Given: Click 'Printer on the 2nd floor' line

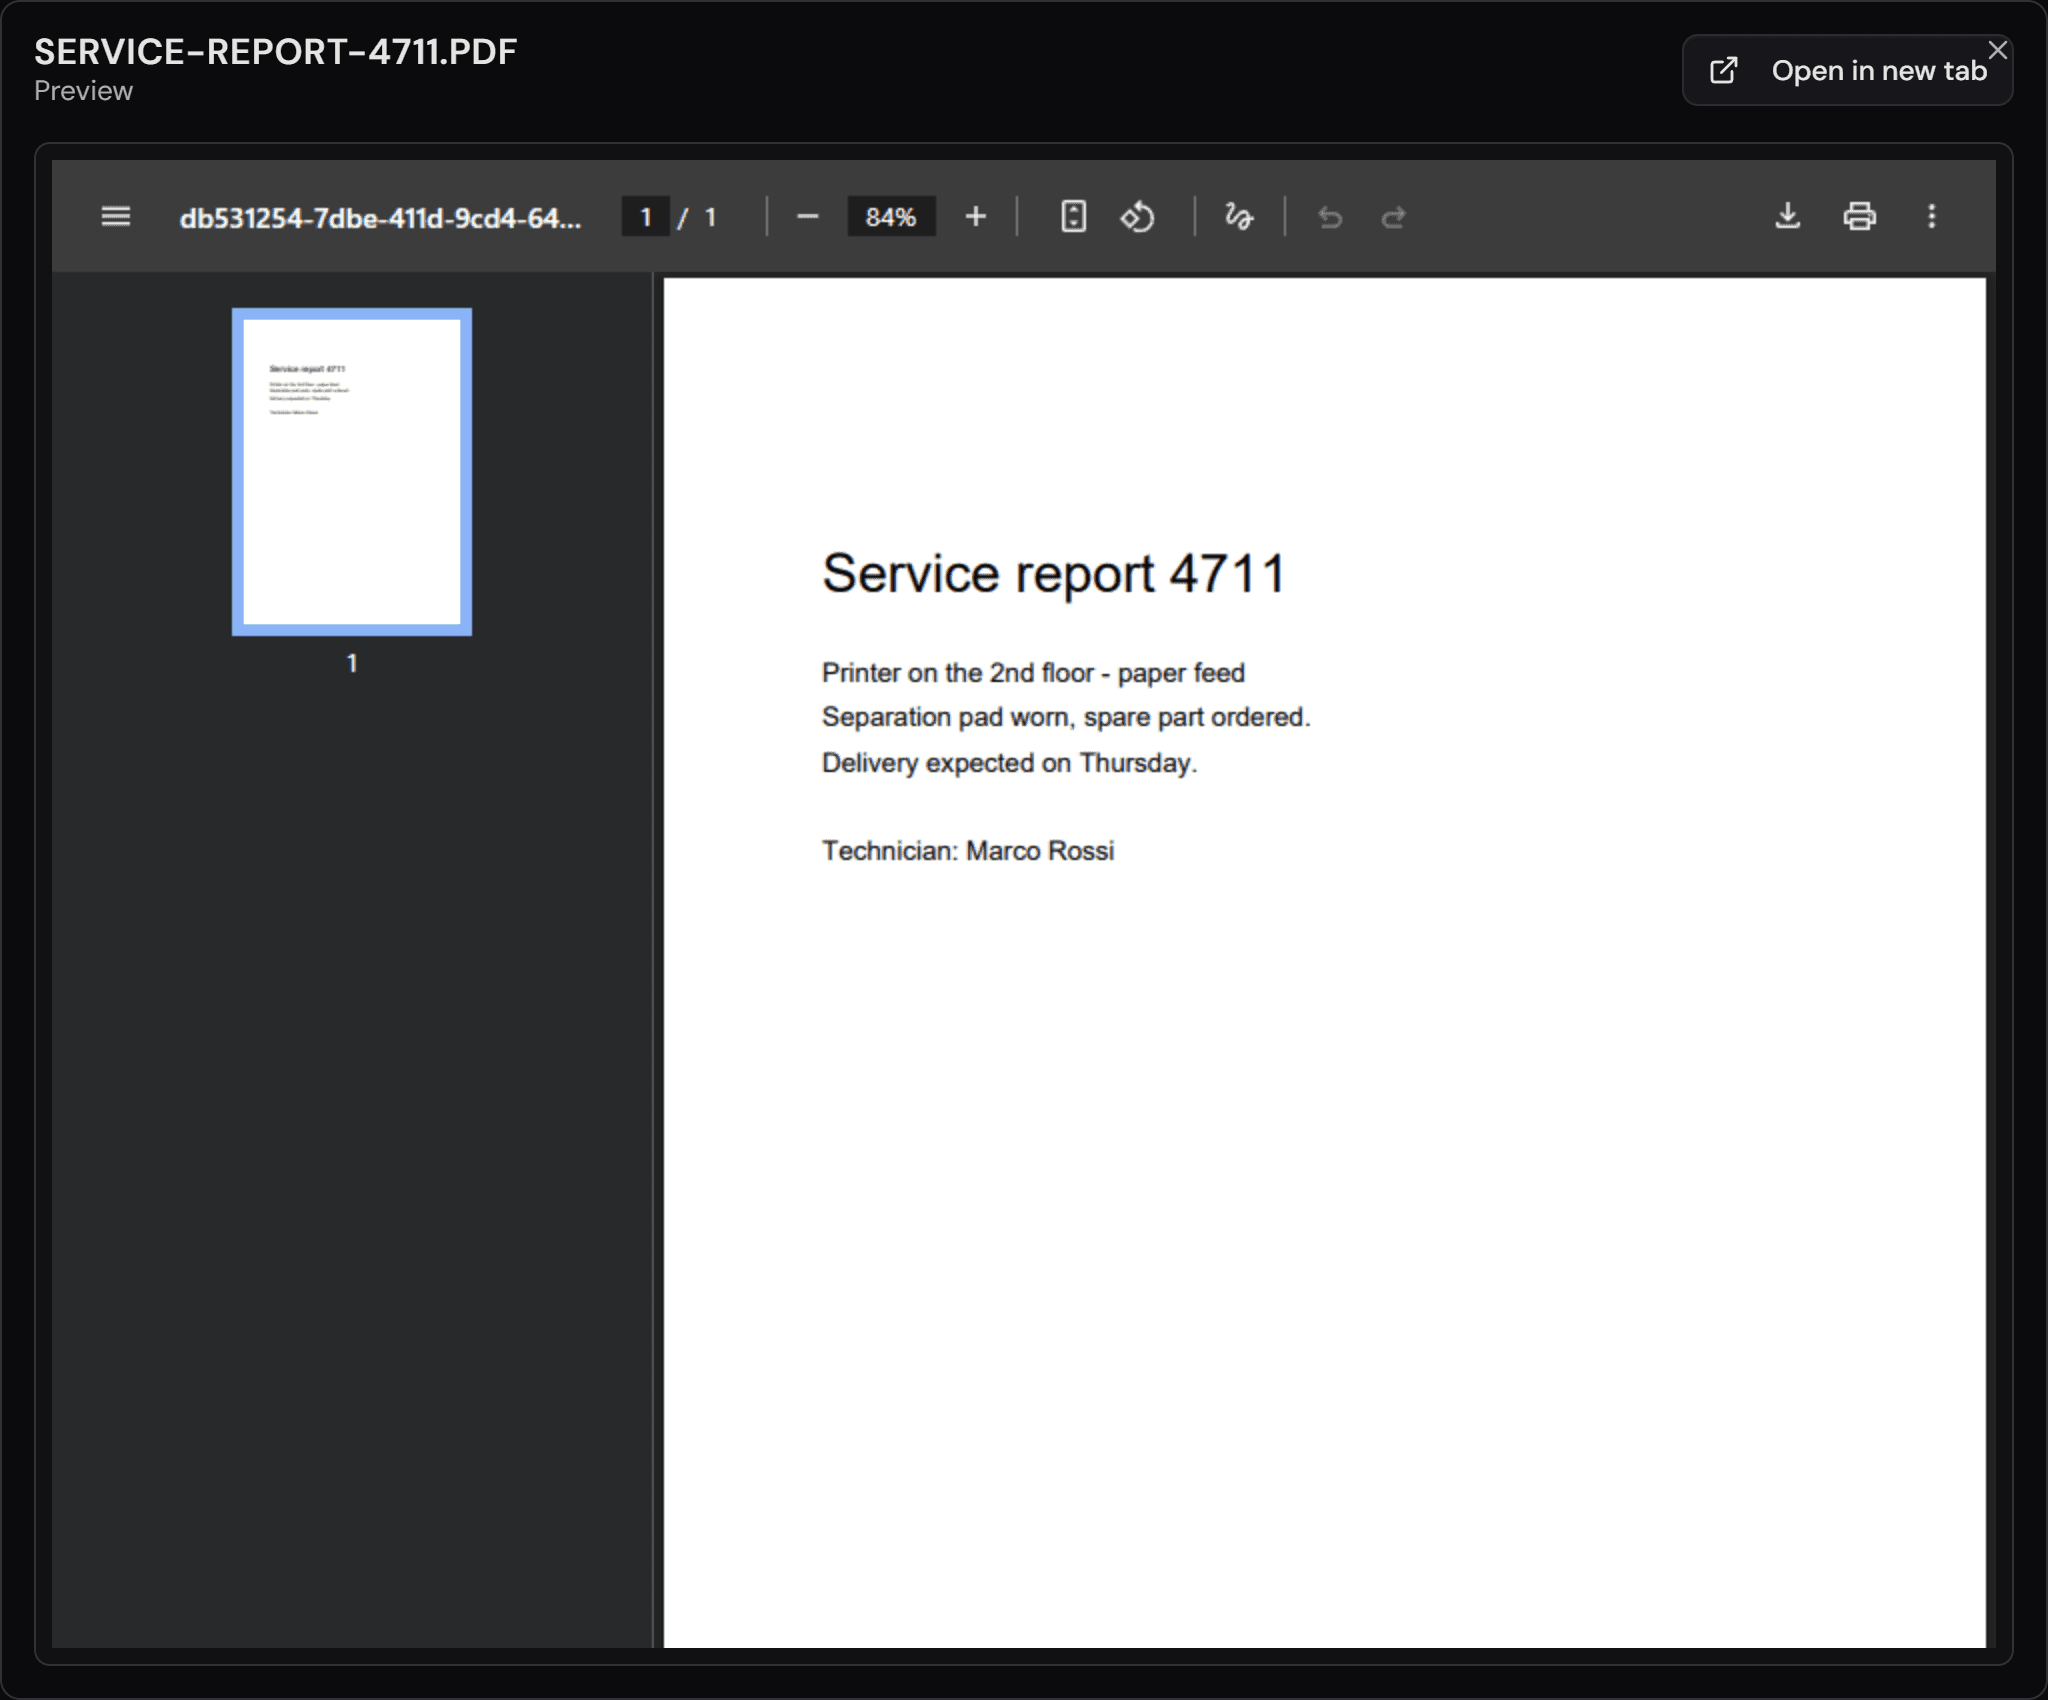Looking at the screenshot, I should [x=1033, y=673].
